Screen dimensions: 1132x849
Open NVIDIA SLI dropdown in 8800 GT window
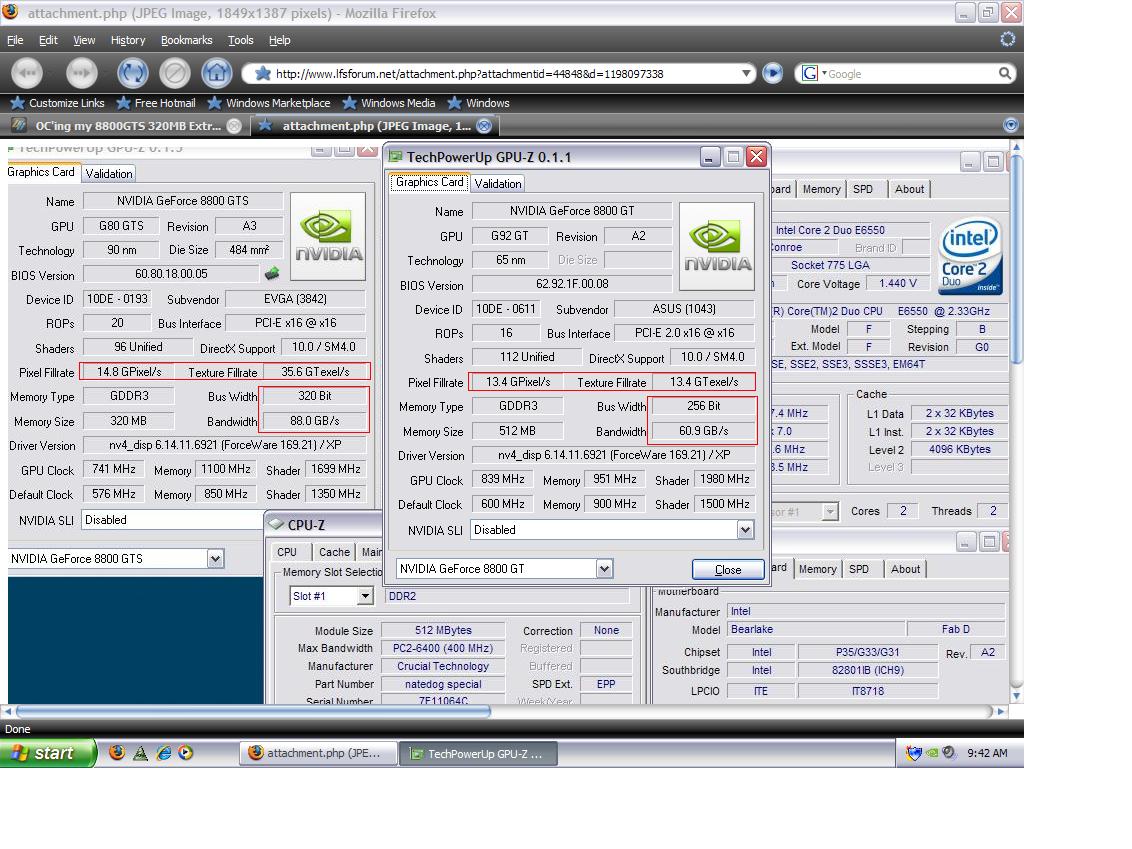coord(745,530)
